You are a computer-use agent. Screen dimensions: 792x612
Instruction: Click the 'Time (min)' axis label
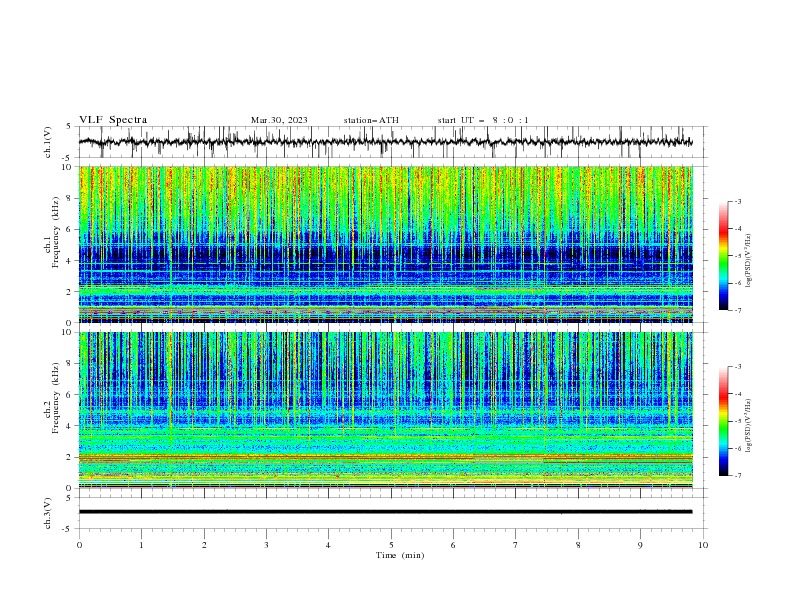pos(400,555)
